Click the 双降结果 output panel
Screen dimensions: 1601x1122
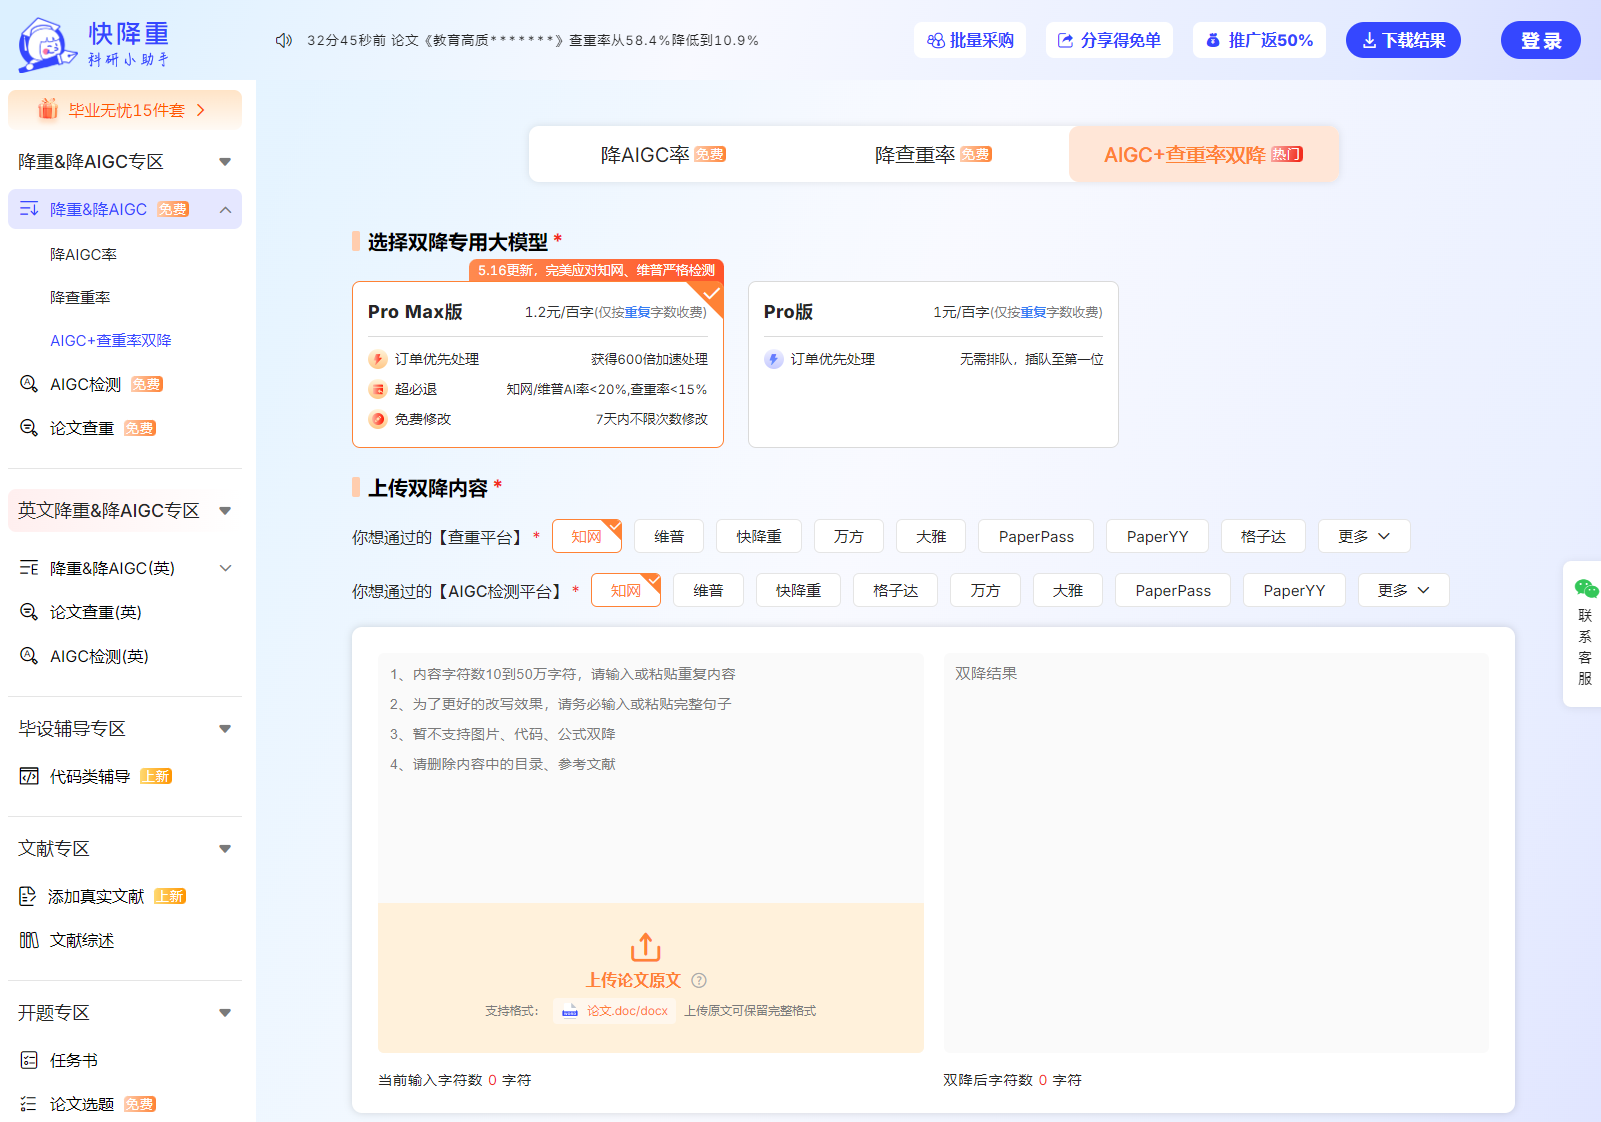point(1216,853)
